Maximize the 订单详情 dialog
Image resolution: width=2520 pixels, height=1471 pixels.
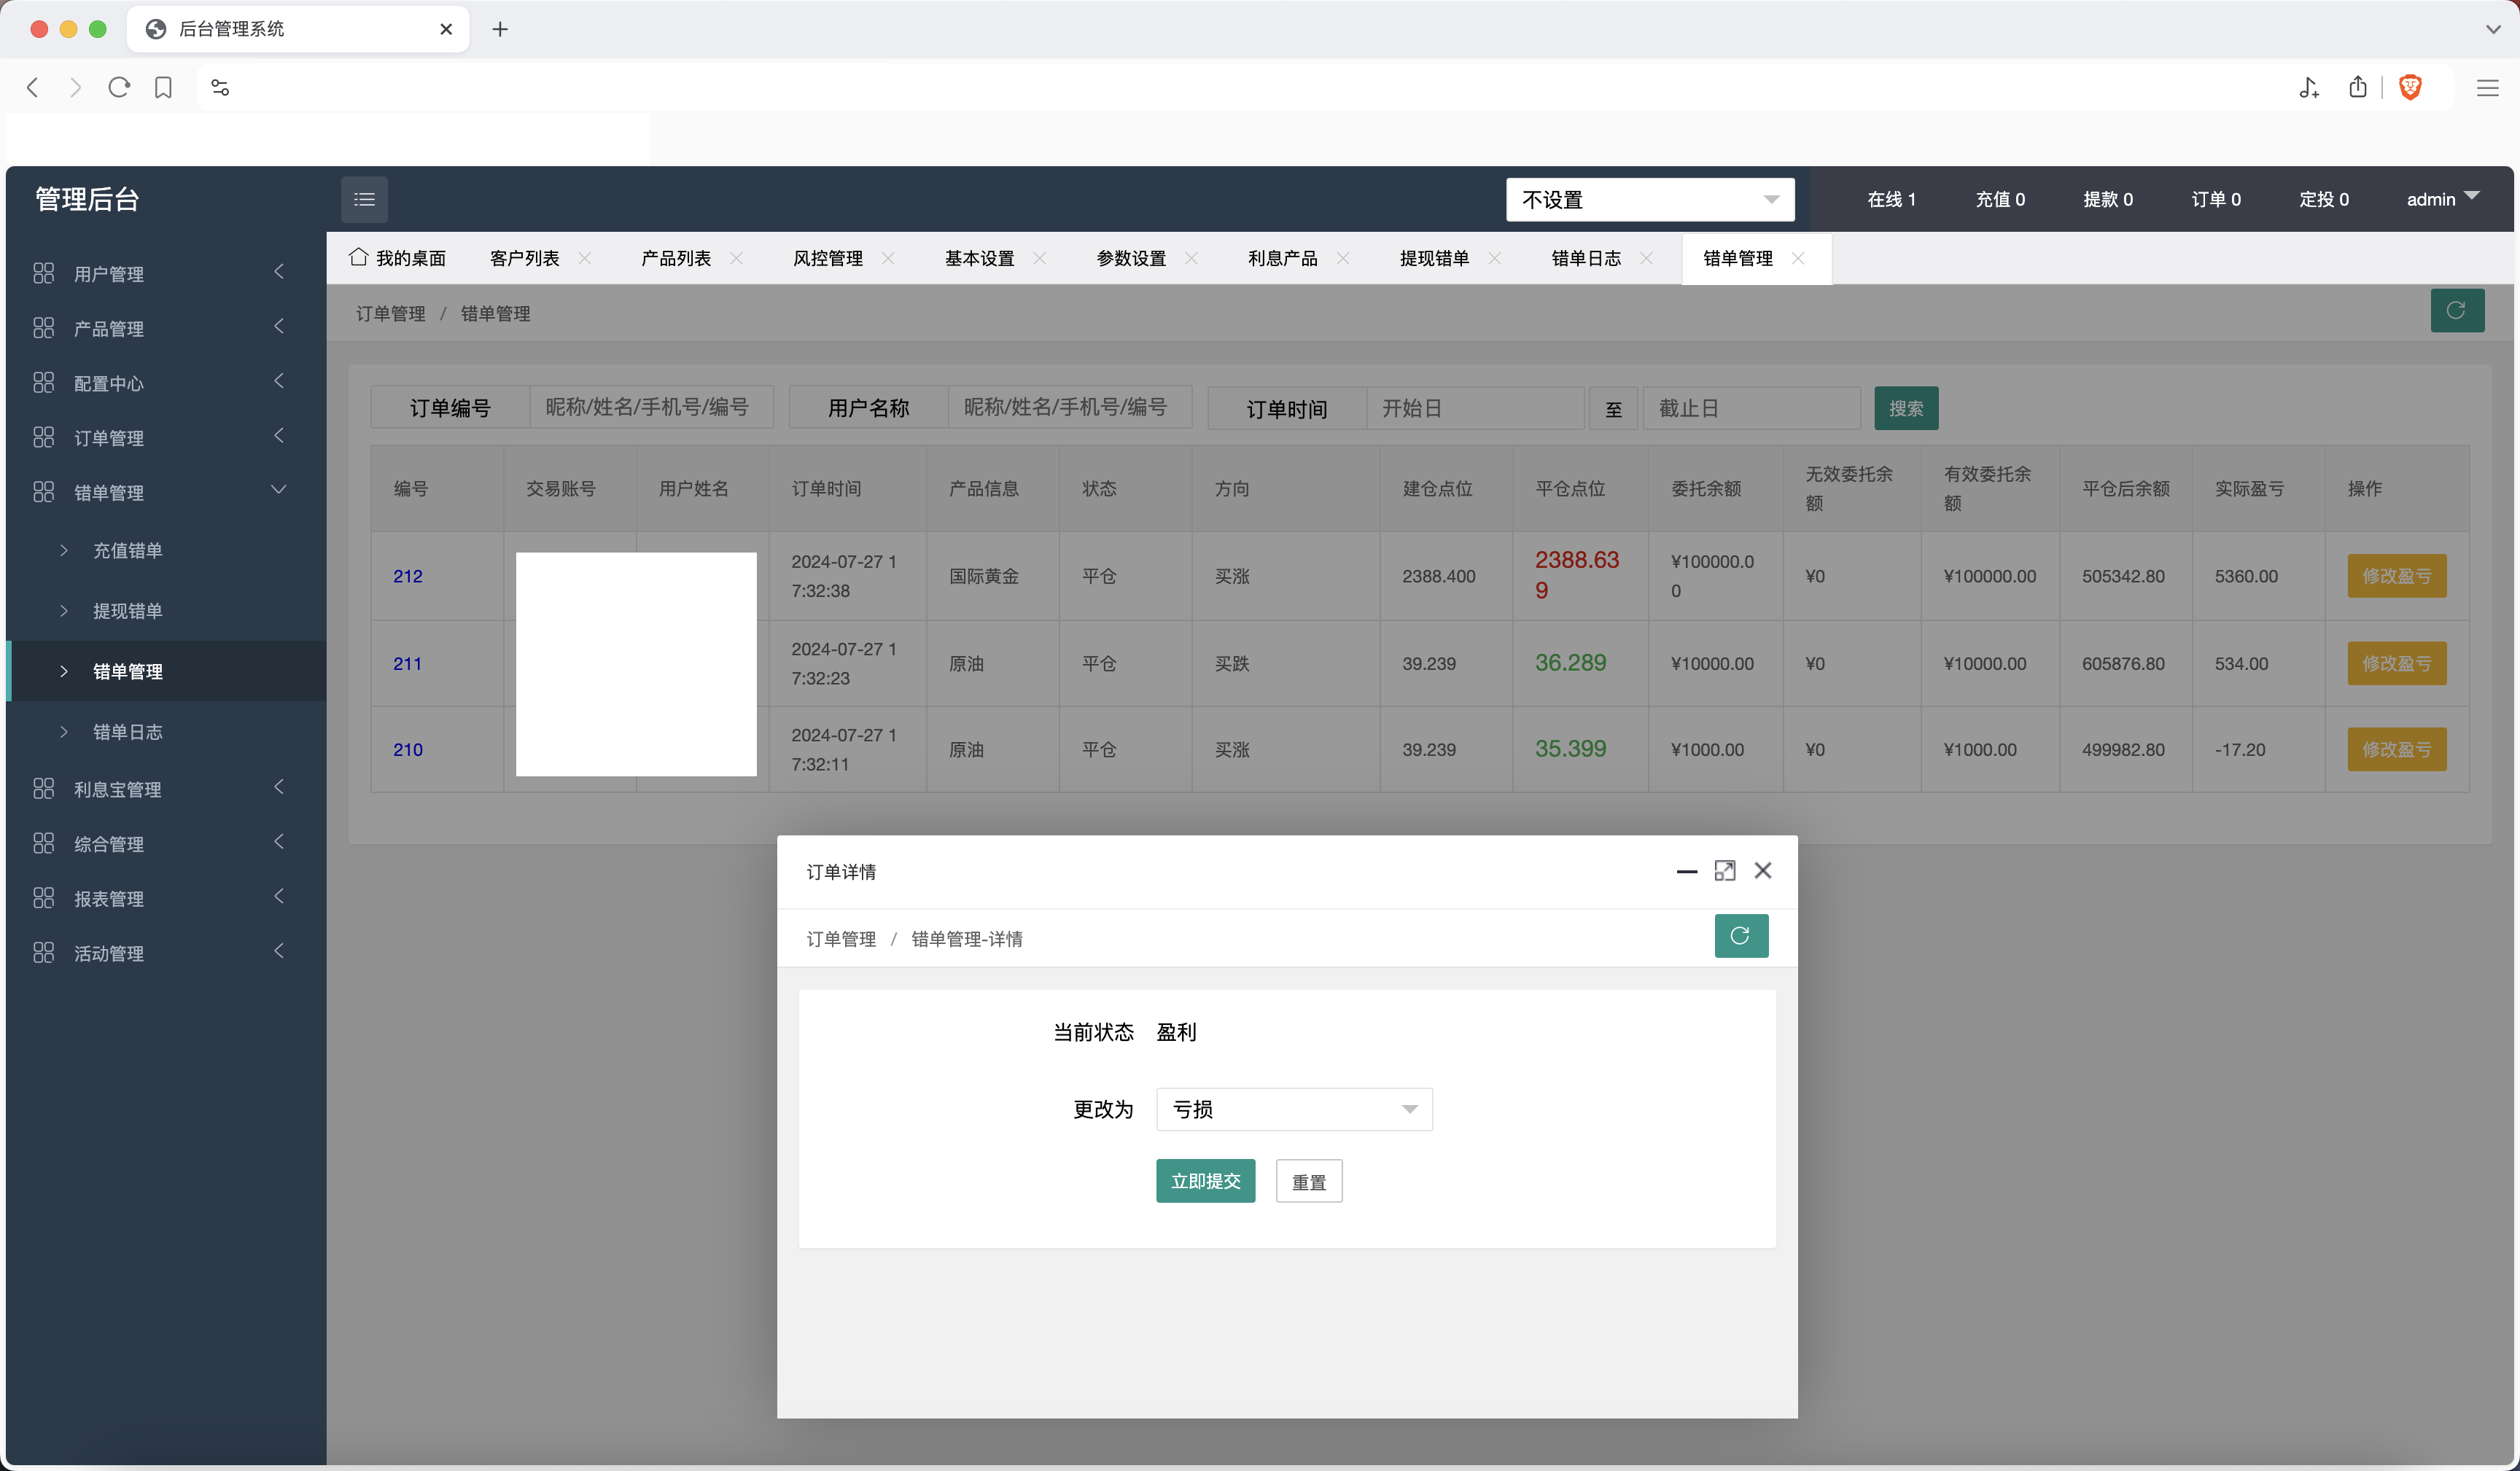pos(1725,870)
